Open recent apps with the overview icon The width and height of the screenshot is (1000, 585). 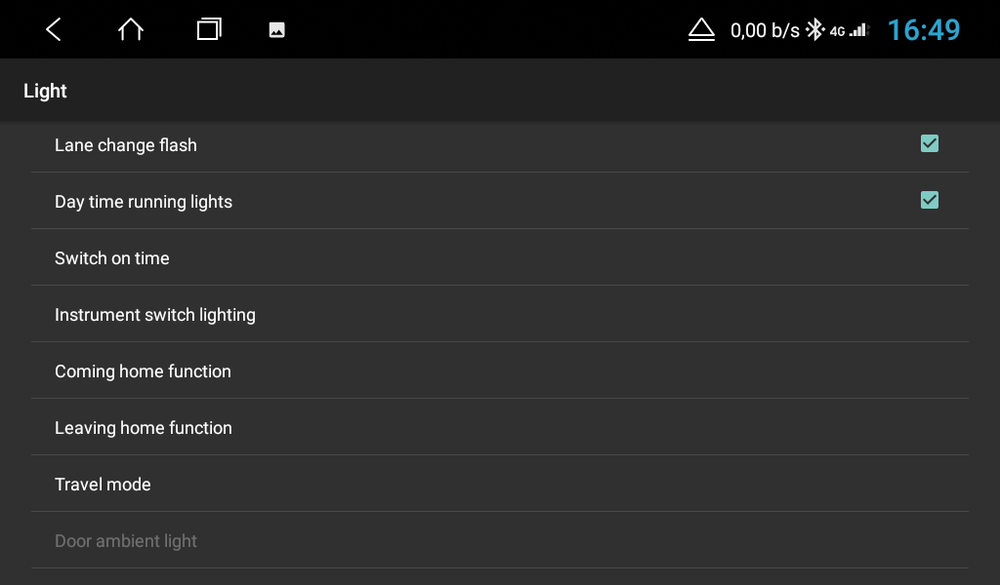(209, 29)
